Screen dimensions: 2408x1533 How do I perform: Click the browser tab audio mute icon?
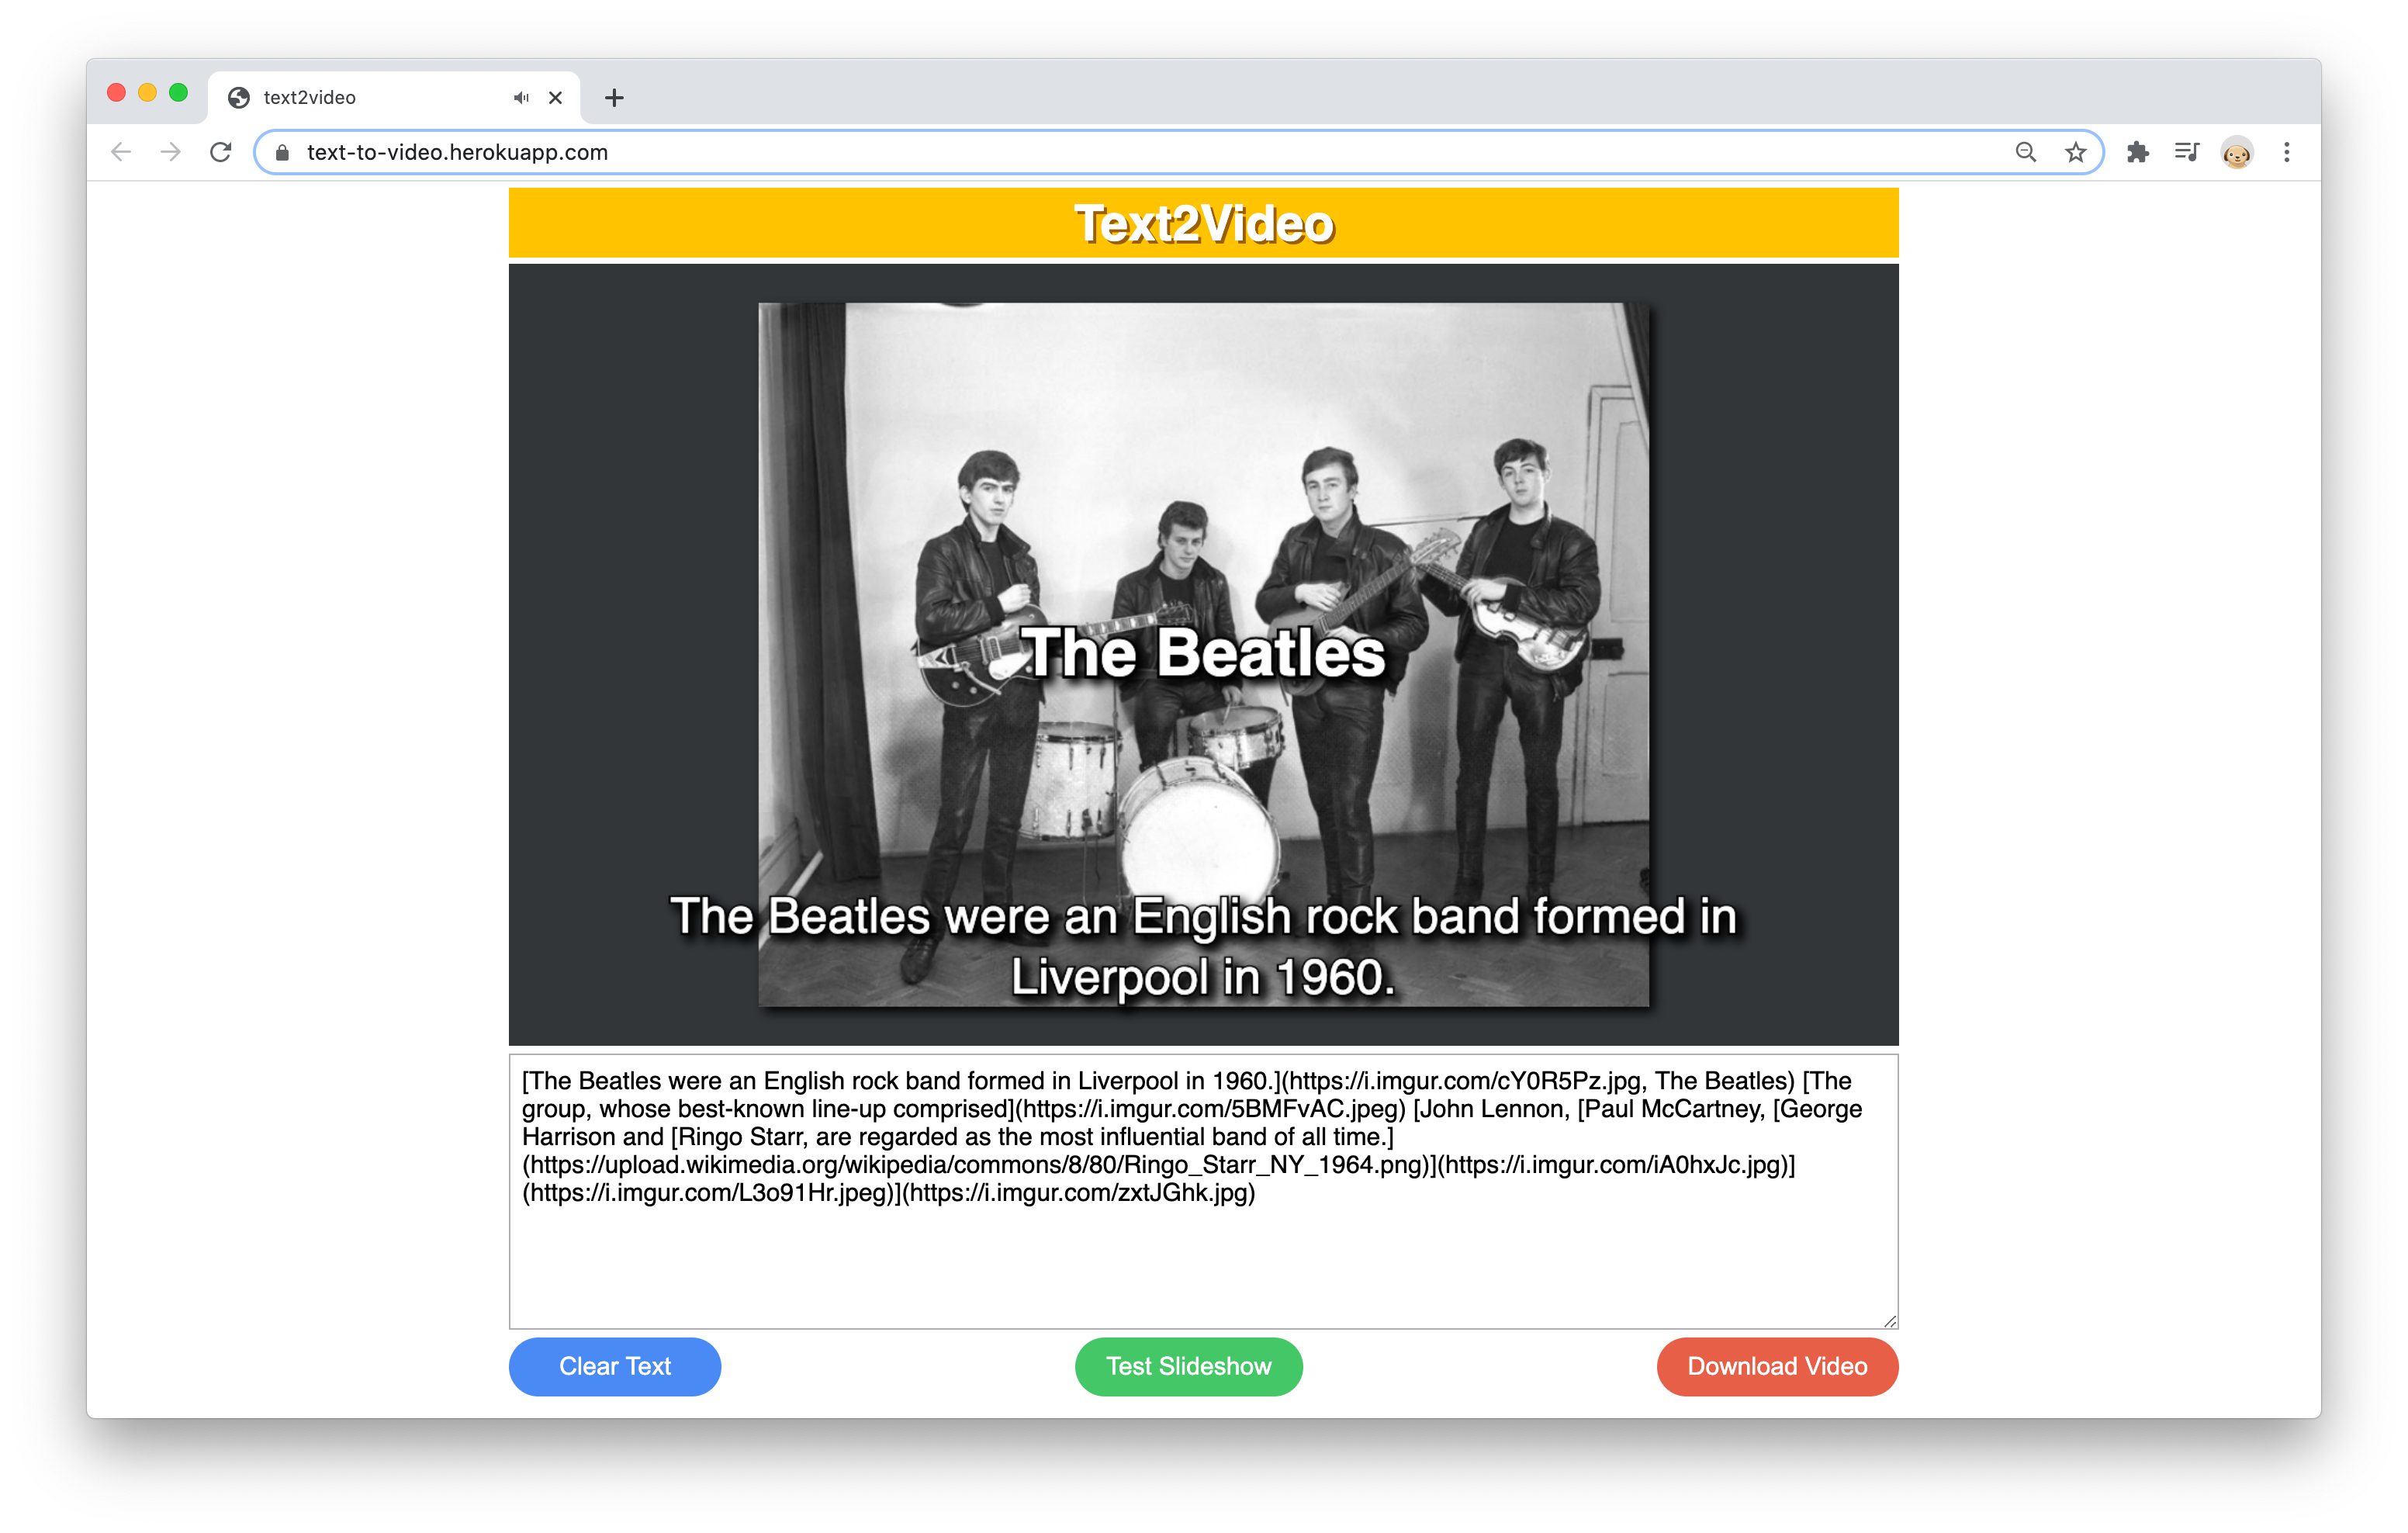coord(520,96)
